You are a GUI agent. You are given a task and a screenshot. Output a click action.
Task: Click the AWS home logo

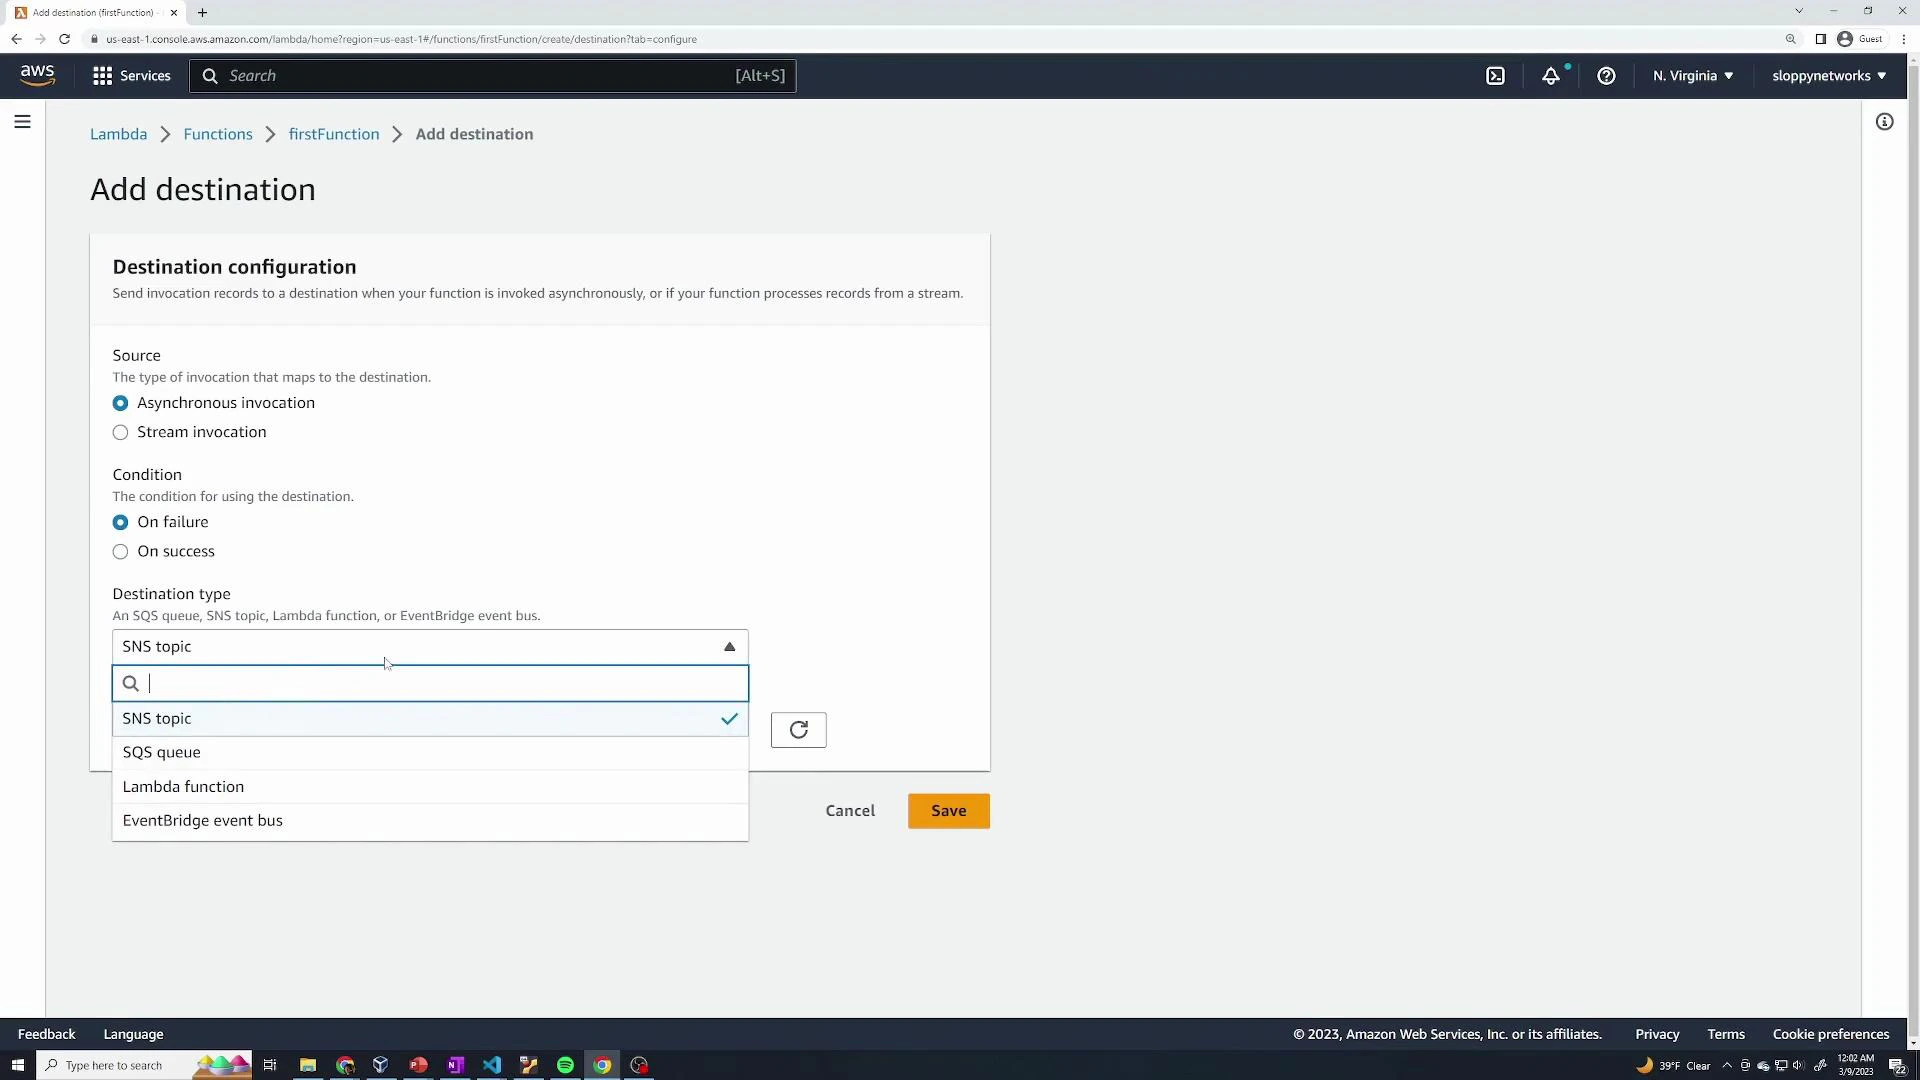(37, 75)
